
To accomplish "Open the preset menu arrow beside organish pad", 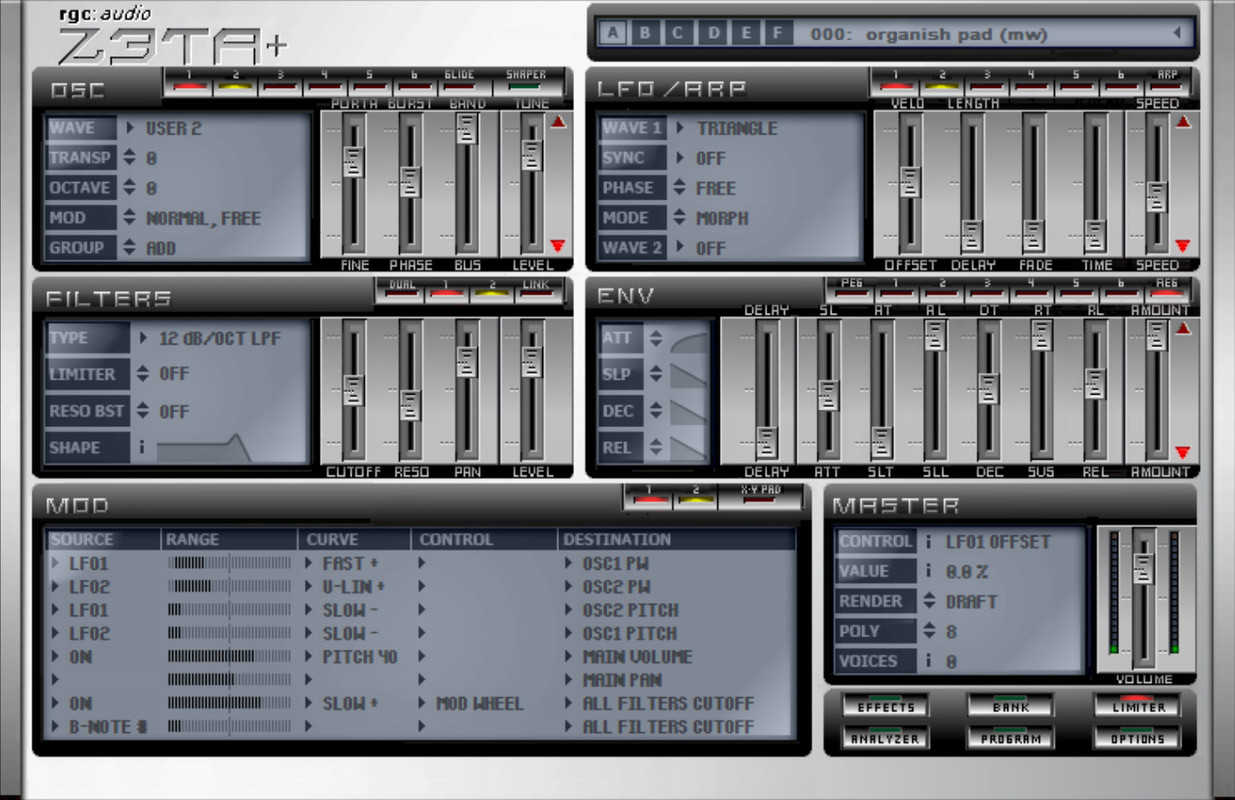I will [x=1177, y=33].
